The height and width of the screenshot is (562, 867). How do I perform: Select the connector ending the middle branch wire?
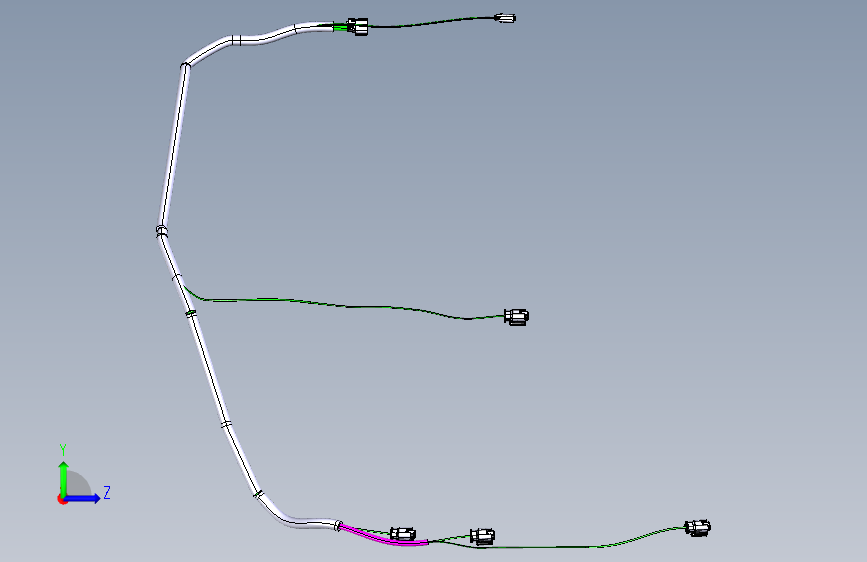[x=516, y=317]
